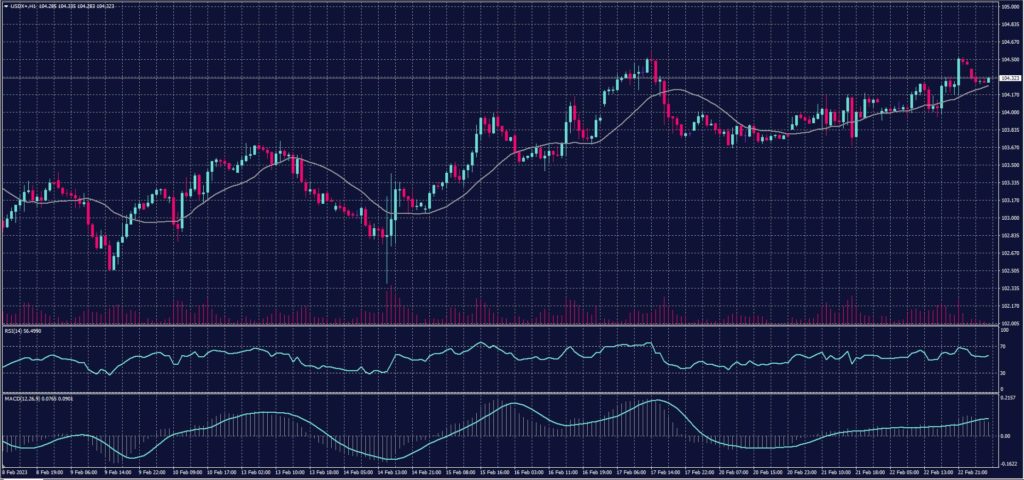The width and height of the screenshot is (1024, 480).
Task: Click the RSI 30 oversold level label
Action: point(1002,374)
